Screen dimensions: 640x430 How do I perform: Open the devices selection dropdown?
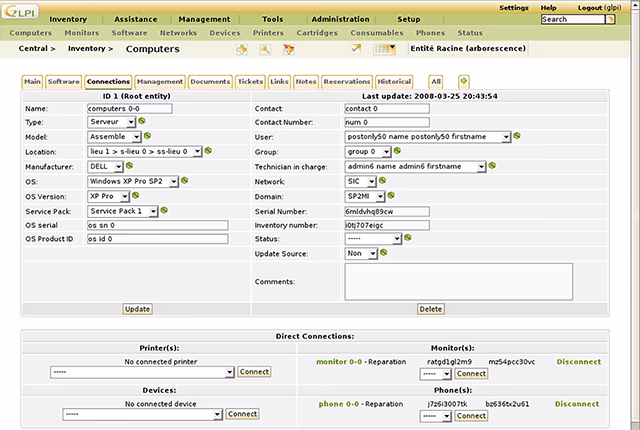[x=142, y=414]
